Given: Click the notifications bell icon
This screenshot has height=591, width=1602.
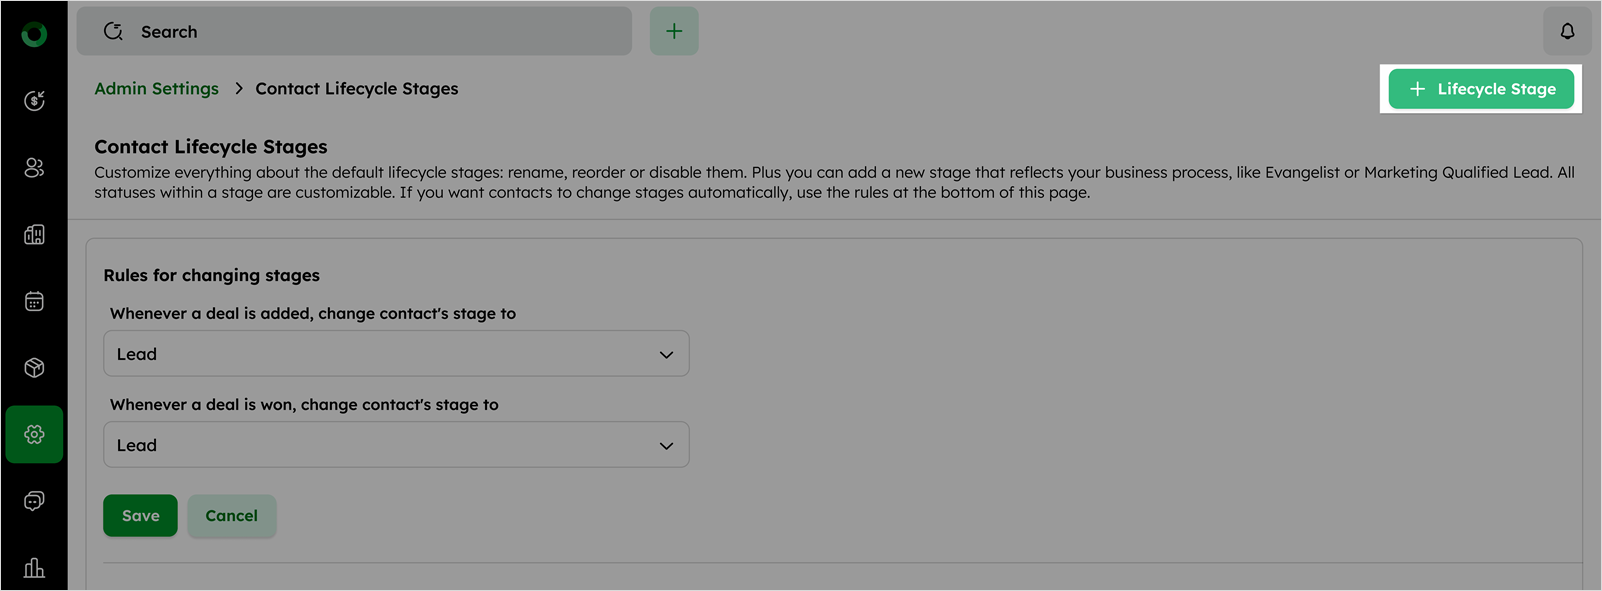Looking at the screenshot, I should [1567, 32].
